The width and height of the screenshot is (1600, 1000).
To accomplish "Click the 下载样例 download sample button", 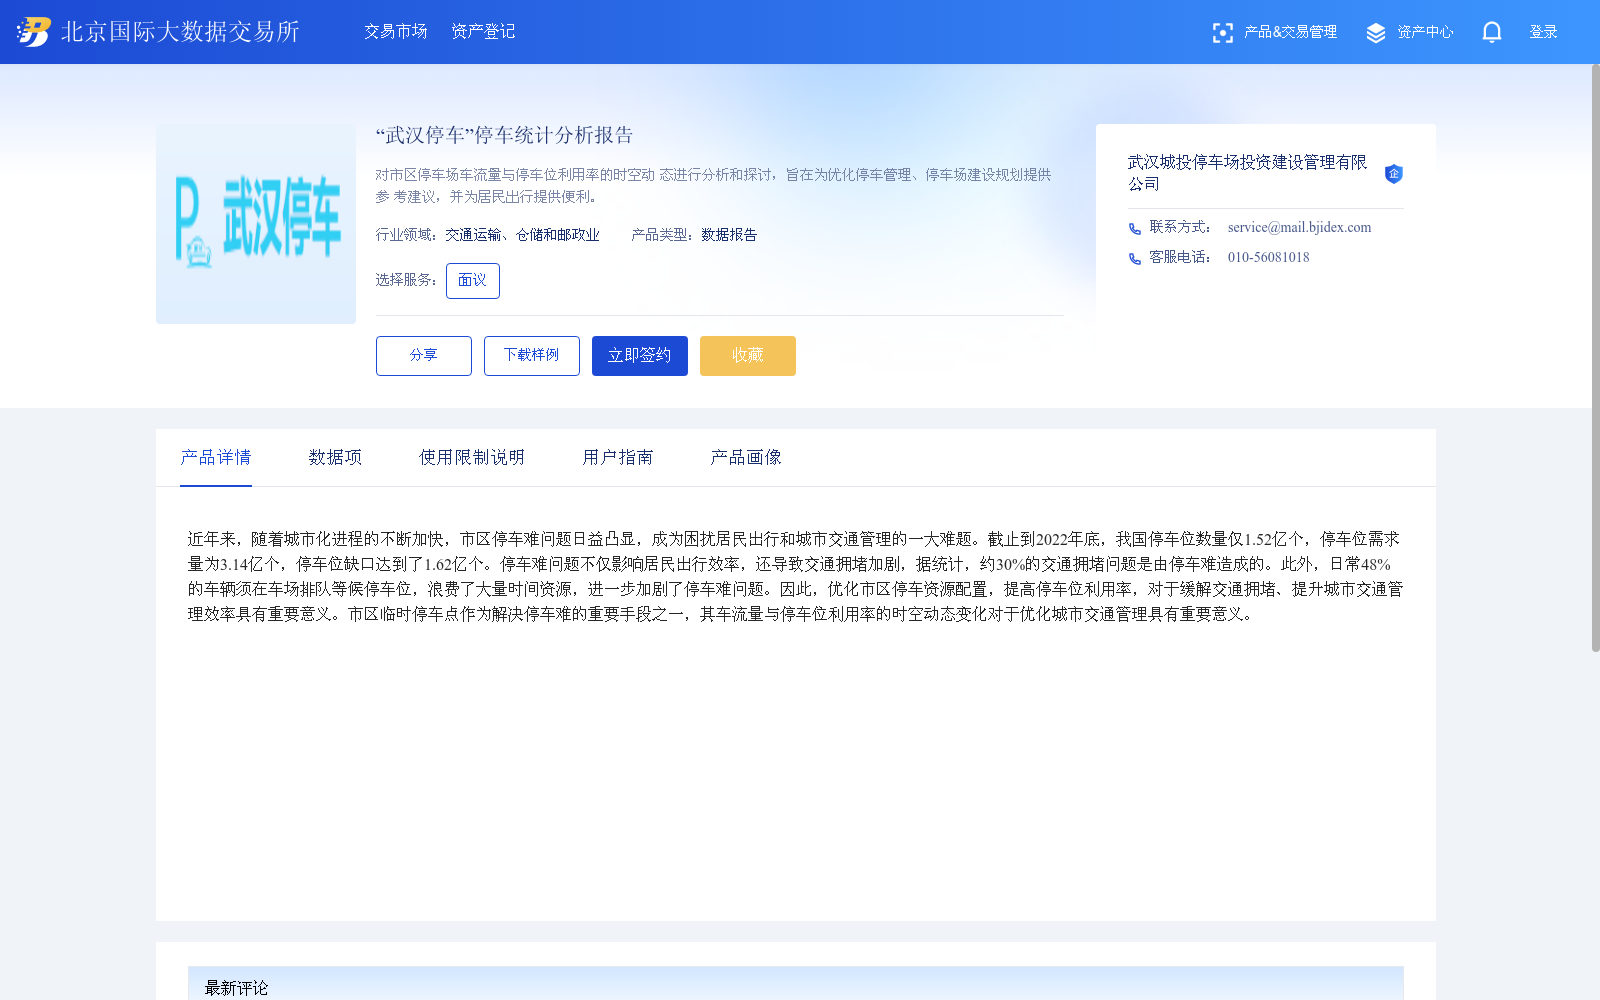I will (x=532, y=356).
